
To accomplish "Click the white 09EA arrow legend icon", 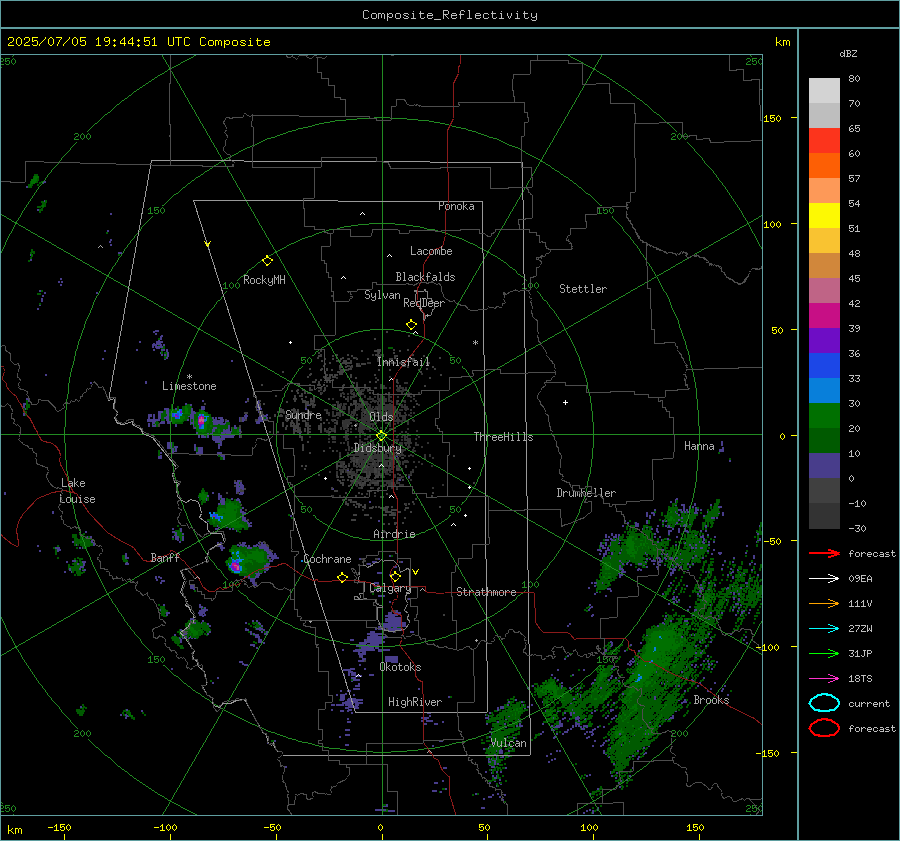I will tap(824, 579).
